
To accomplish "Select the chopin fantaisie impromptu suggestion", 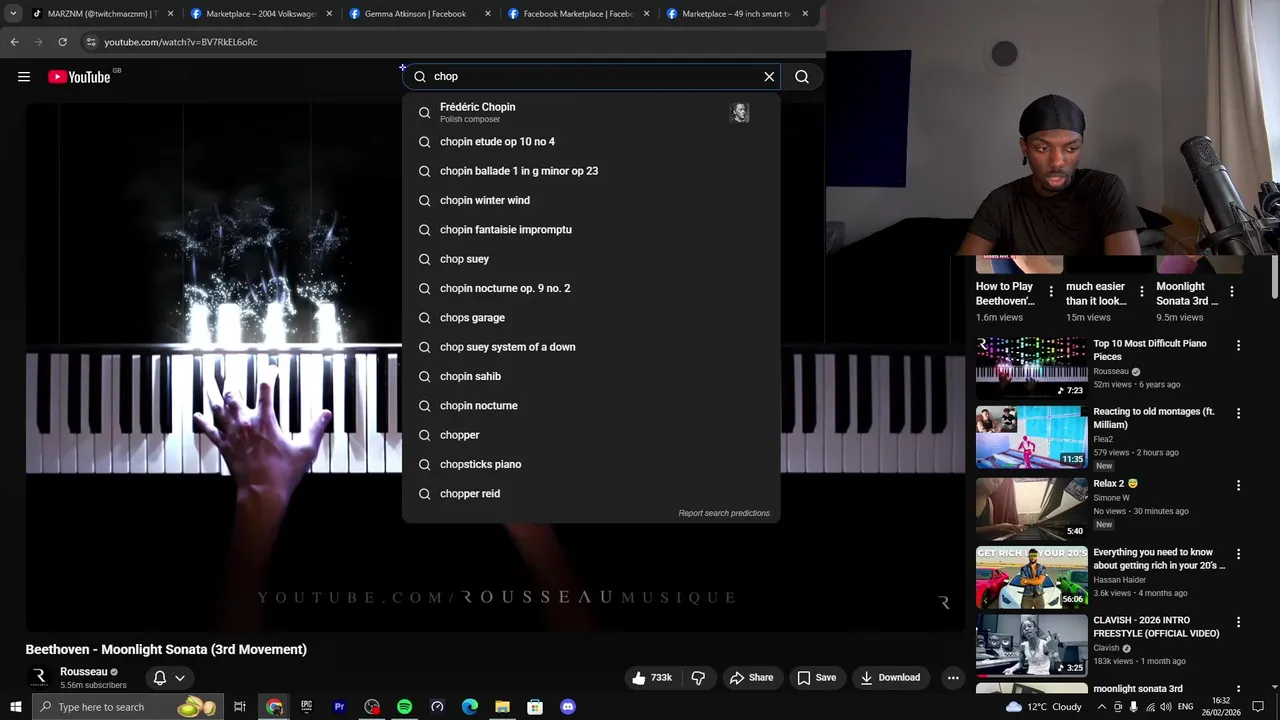I will click(591, 230).
